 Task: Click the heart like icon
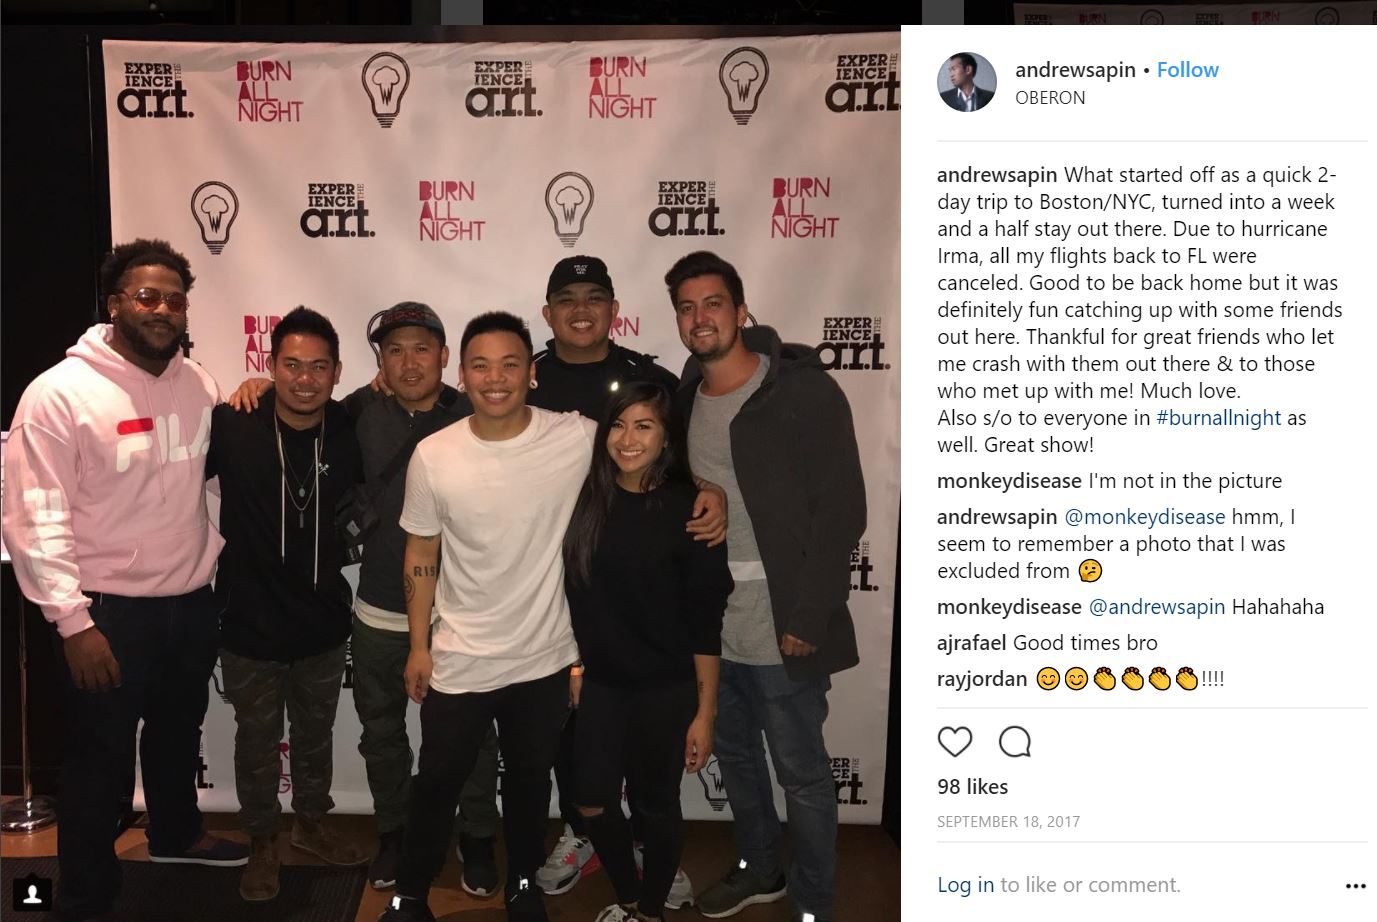pos(955,742)
